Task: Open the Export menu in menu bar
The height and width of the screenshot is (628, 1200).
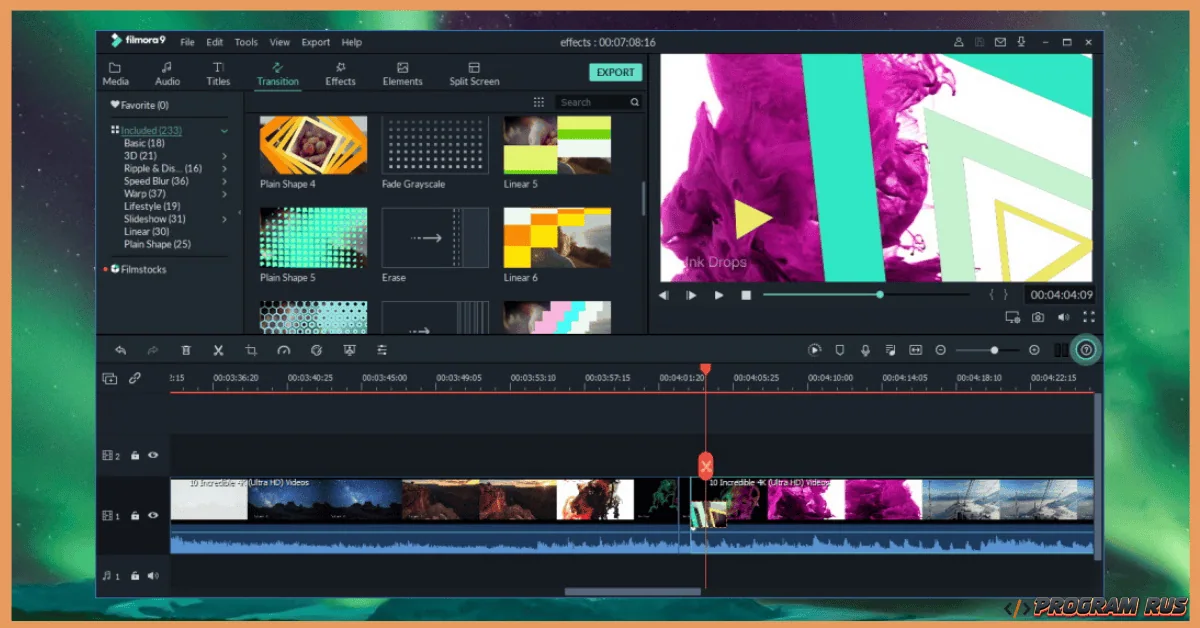Action: [x=315, y=43]
